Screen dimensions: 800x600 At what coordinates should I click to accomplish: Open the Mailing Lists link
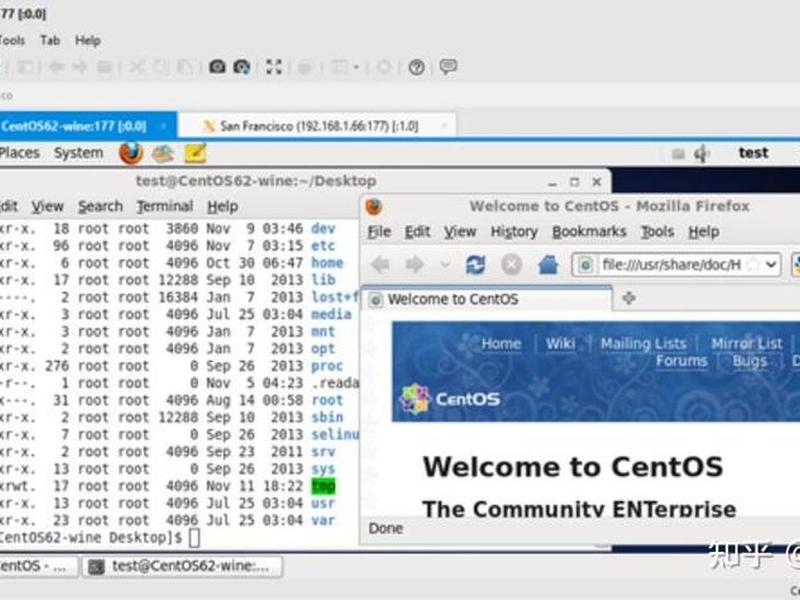pyautogui.click(x=643, y=344)
